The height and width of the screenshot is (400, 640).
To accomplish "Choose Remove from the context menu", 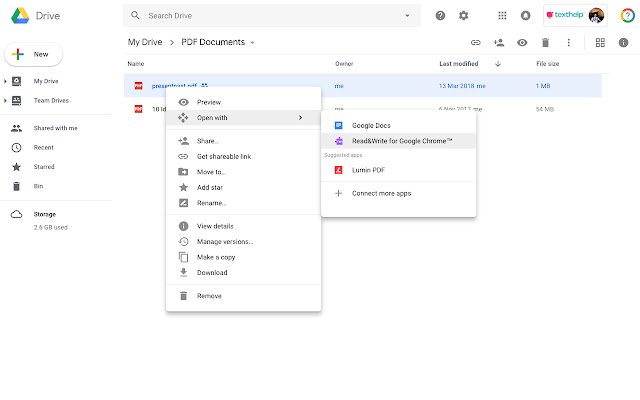I will pyautogui.click(x=244, y=296).
